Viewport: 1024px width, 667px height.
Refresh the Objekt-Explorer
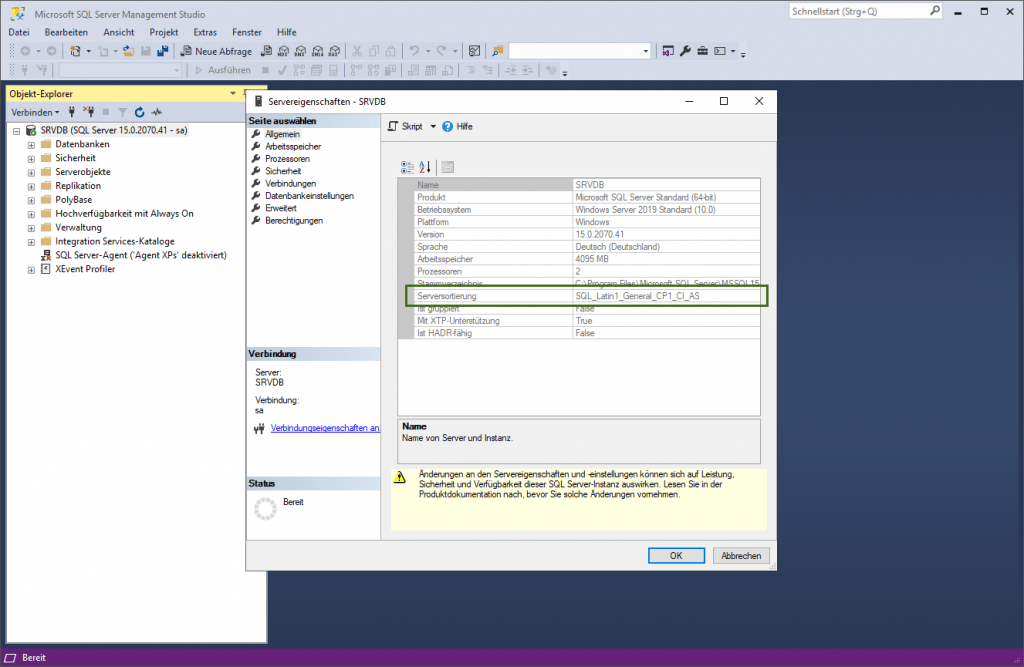click(140, 111)
